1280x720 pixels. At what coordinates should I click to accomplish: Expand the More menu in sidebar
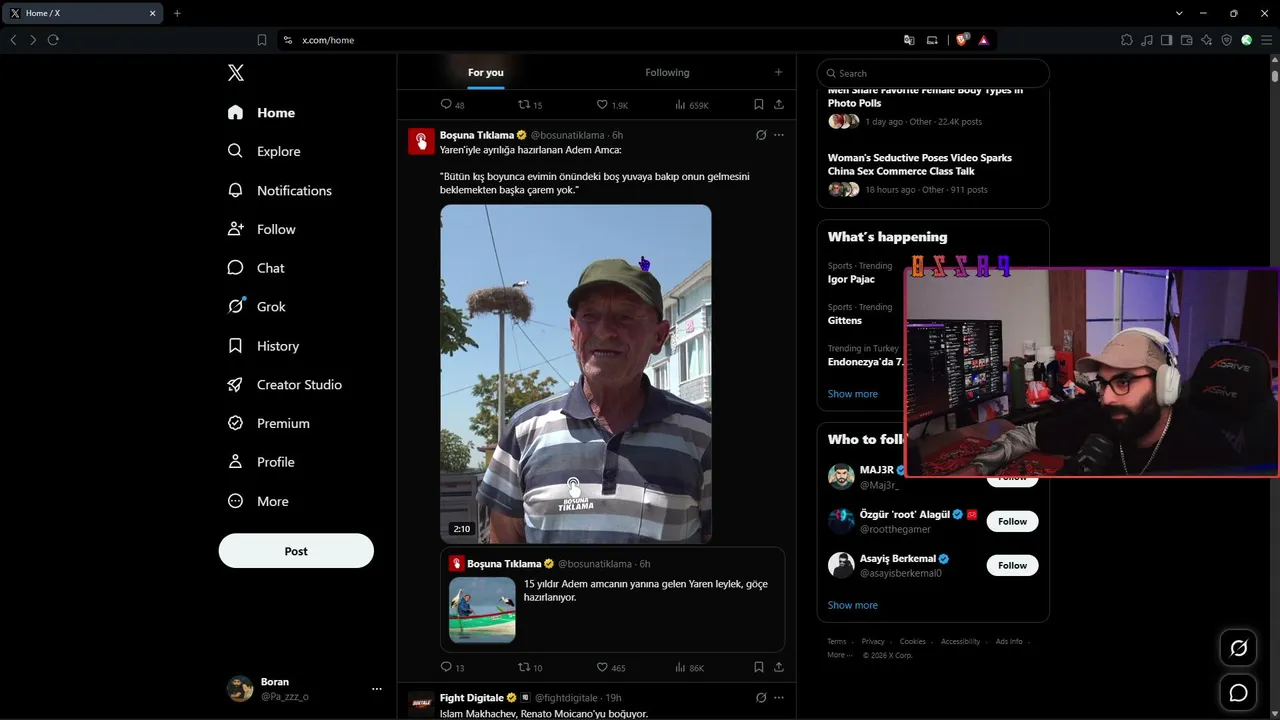tap(258, 501)
